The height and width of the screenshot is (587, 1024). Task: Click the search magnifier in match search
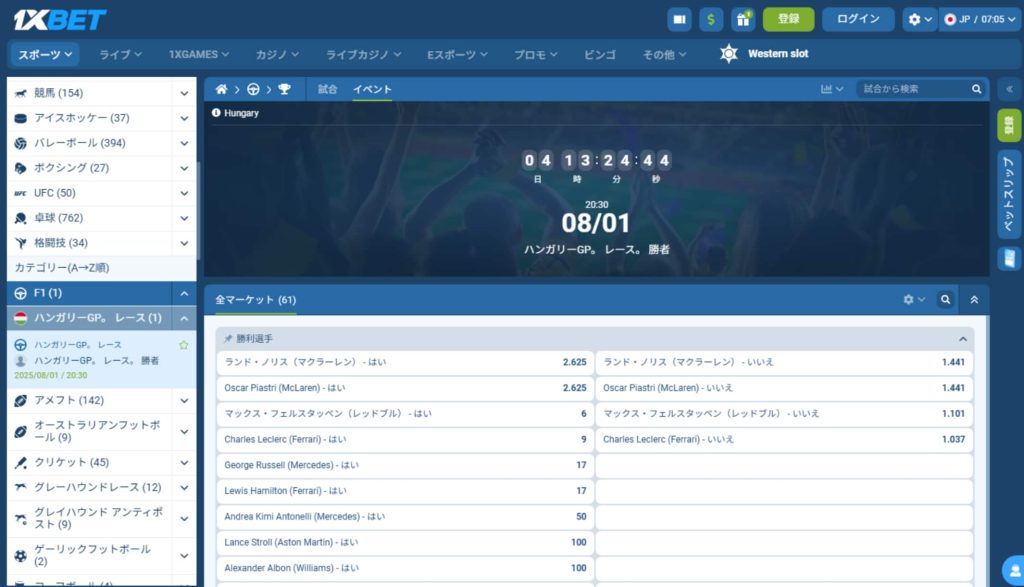pyautogui.click(x=976, y=89)
